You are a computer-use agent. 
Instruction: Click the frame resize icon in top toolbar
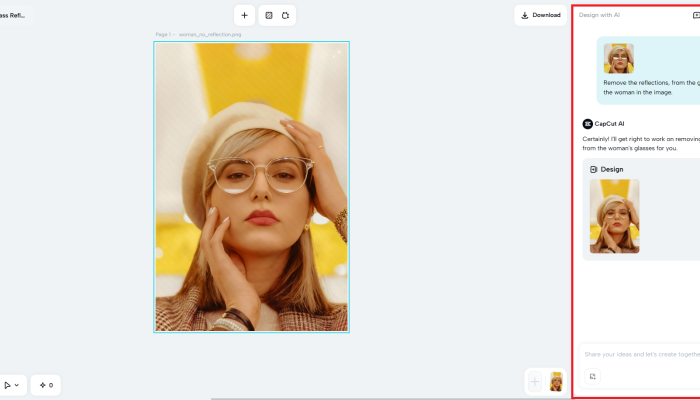[x=267, y=15]
